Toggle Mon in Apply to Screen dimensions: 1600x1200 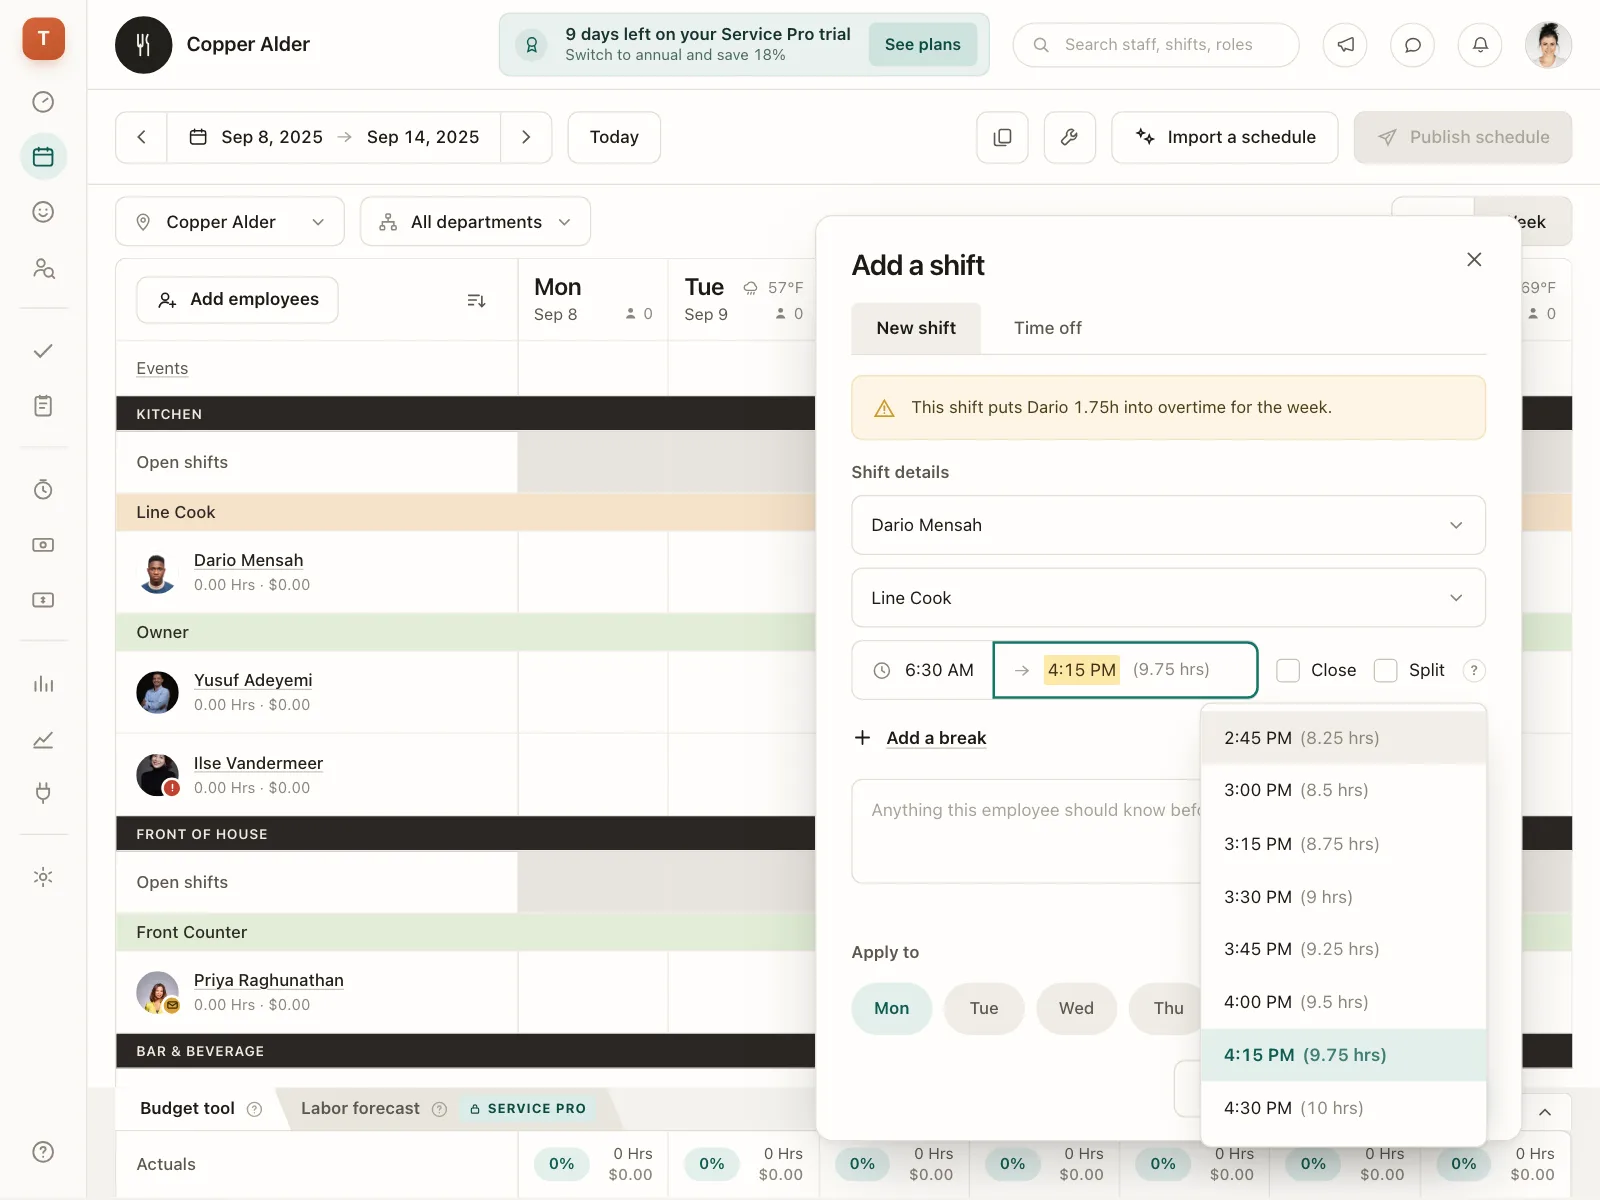[892, 1008]
